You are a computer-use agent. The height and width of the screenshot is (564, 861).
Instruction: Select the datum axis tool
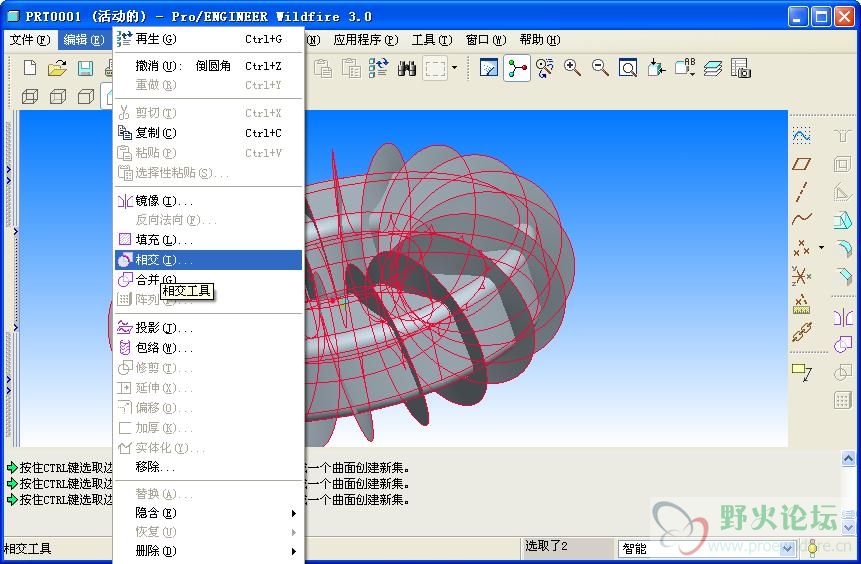(x=801, y=192)
